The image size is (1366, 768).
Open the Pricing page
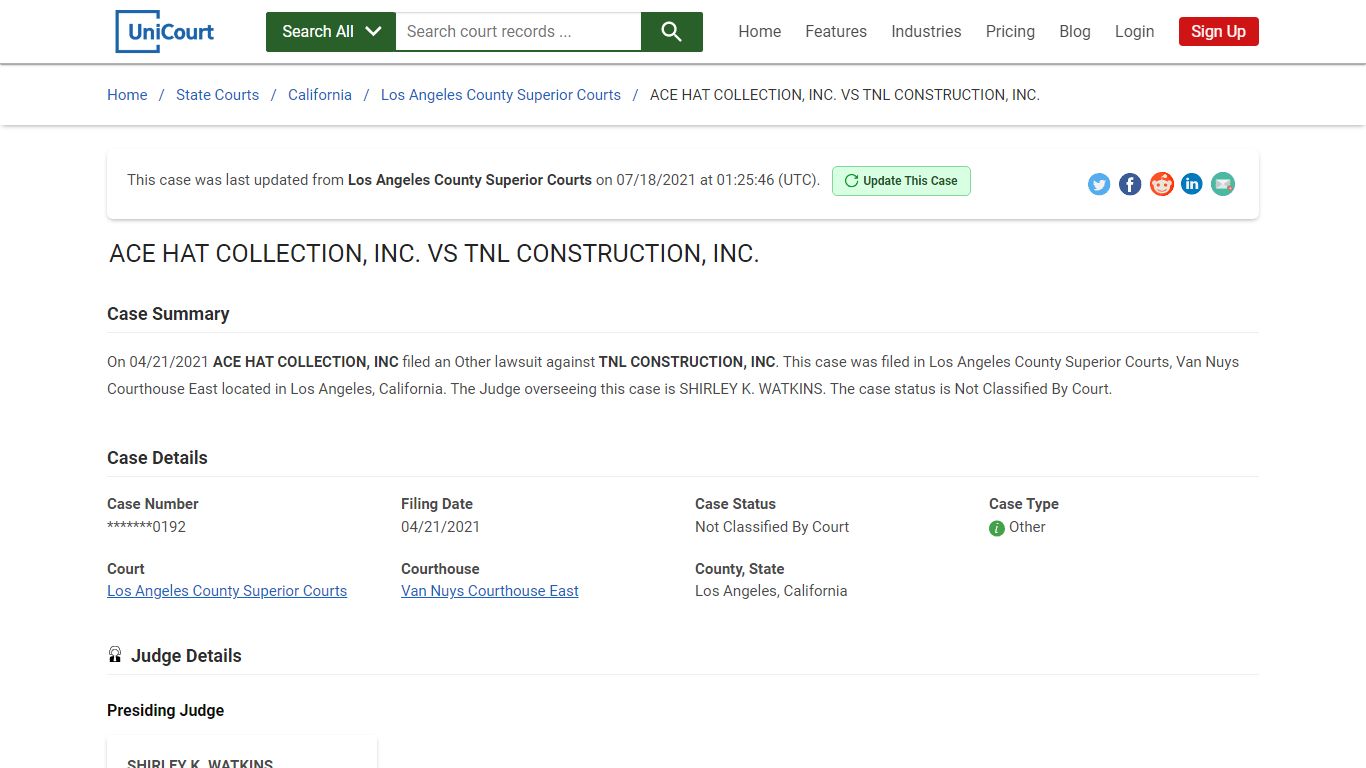point(1010,32)
